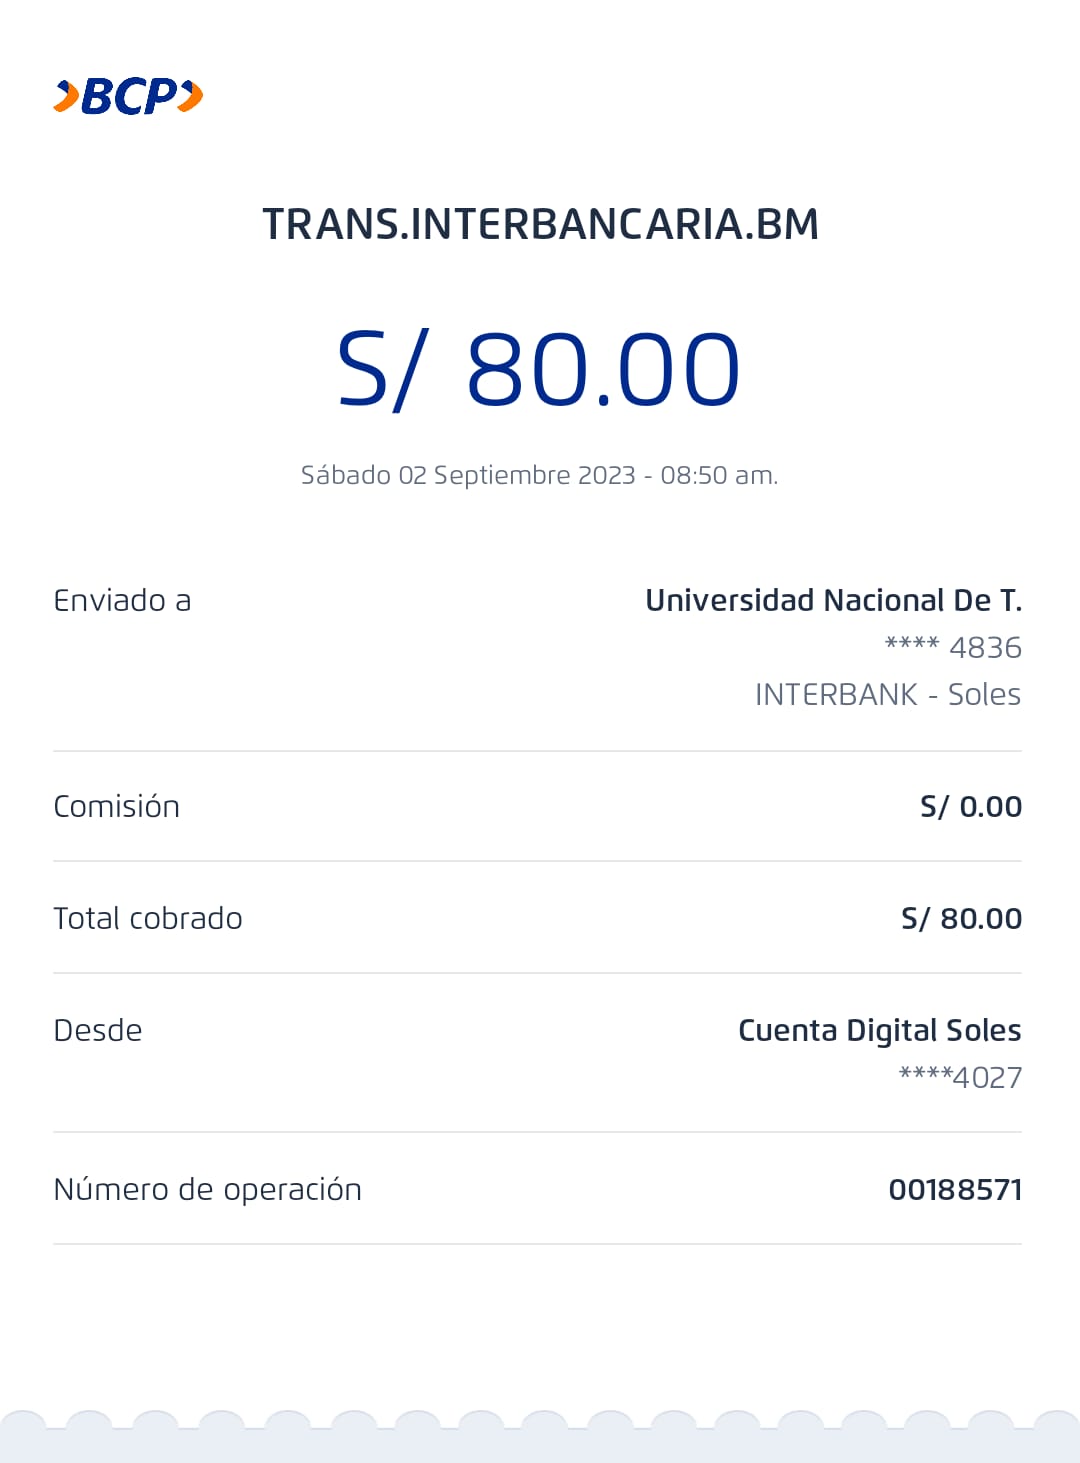Tap the large S/ 80.00 amount
1080x1463 pixels.
[x=539, y=370]
